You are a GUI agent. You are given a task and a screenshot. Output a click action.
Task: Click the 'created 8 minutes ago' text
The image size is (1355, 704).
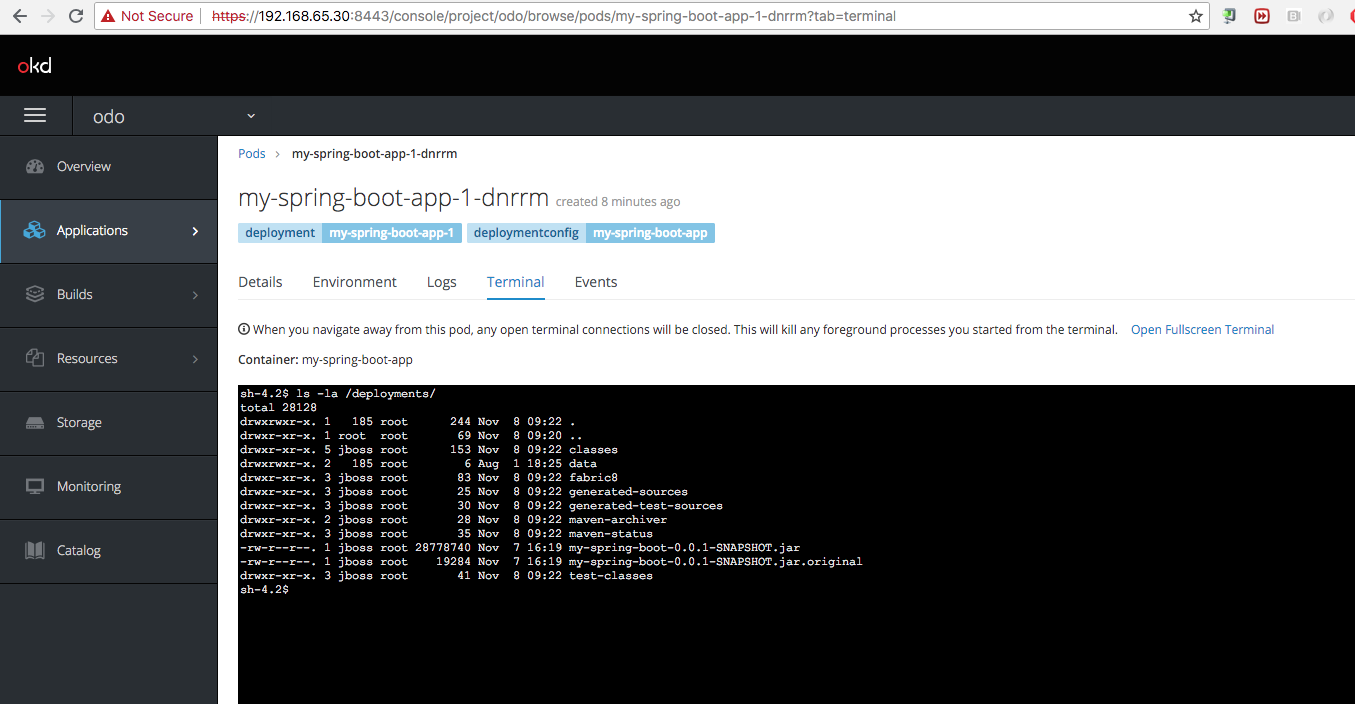[618, 202]
